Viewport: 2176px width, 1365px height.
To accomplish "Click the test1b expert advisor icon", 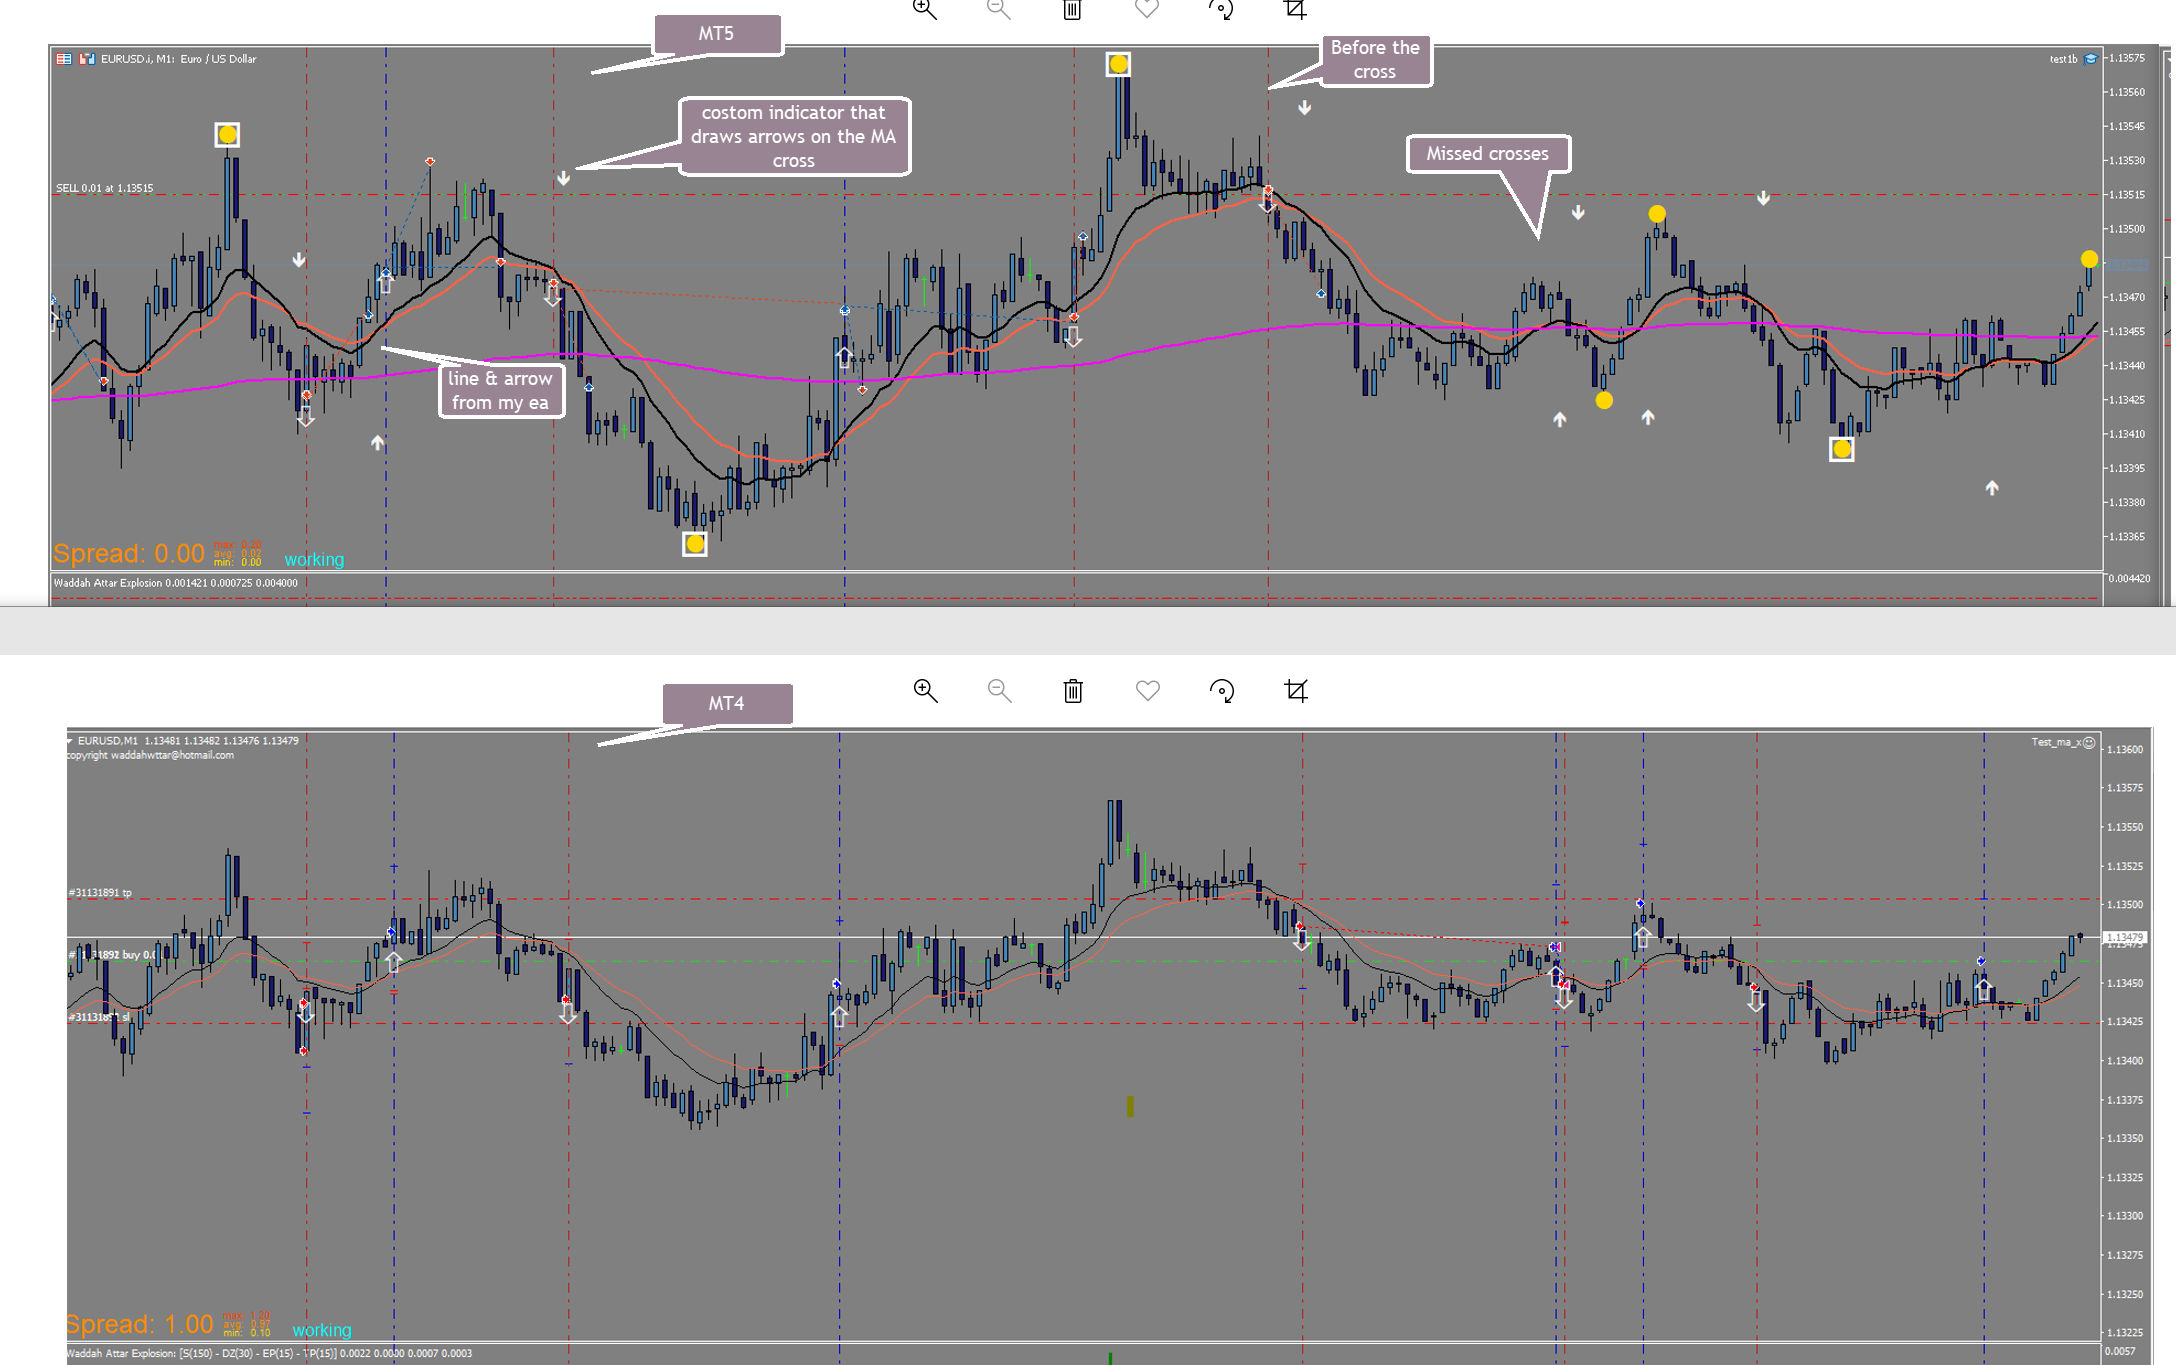I will tap(2090, 59).
